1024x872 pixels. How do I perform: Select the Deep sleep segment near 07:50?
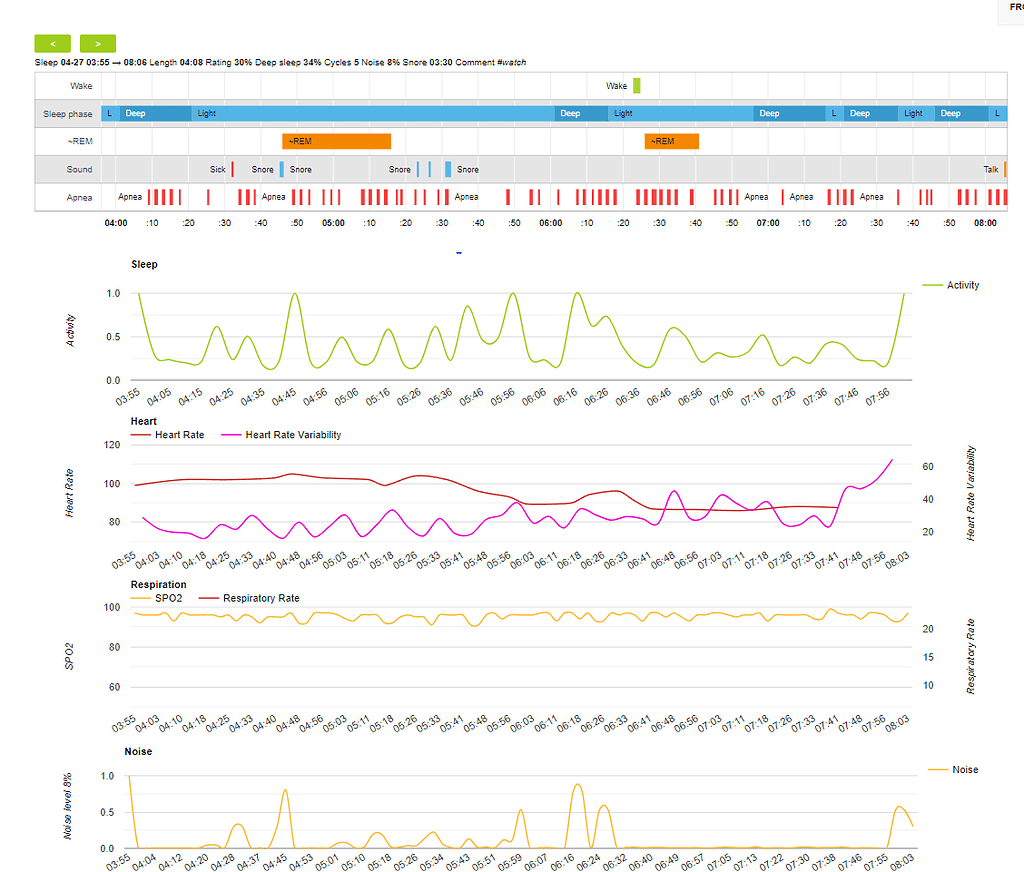pos(961,114)
